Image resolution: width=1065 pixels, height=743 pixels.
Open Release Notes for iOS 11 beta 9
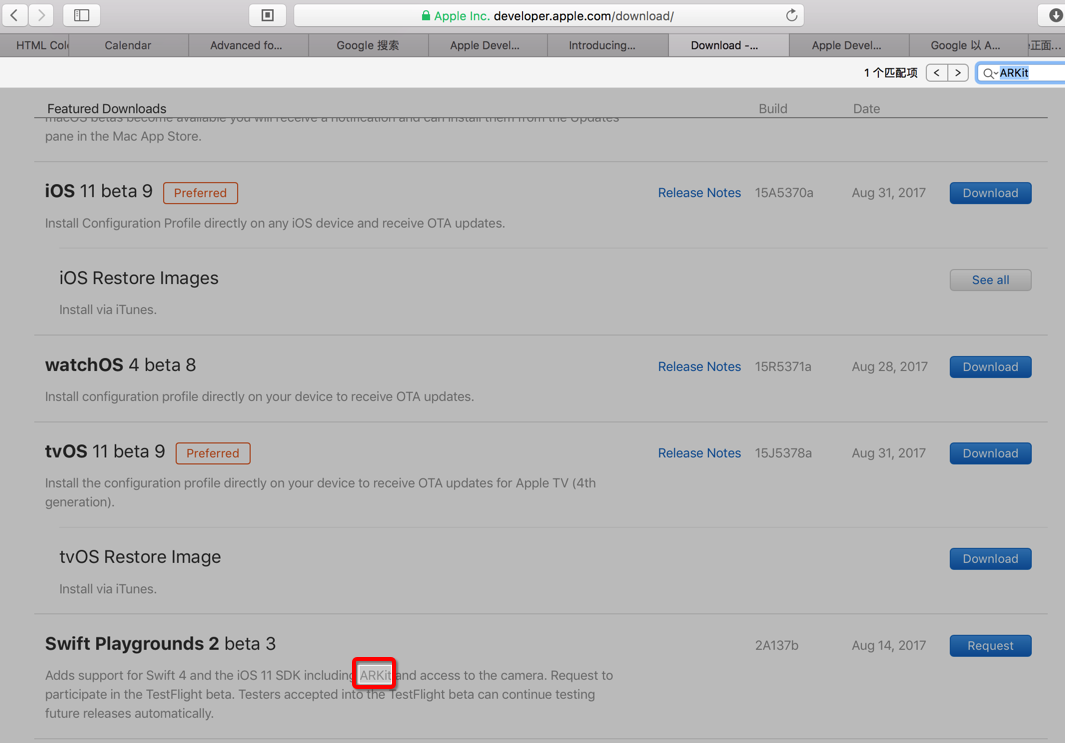pyautogui.click(x=699, y=193)
